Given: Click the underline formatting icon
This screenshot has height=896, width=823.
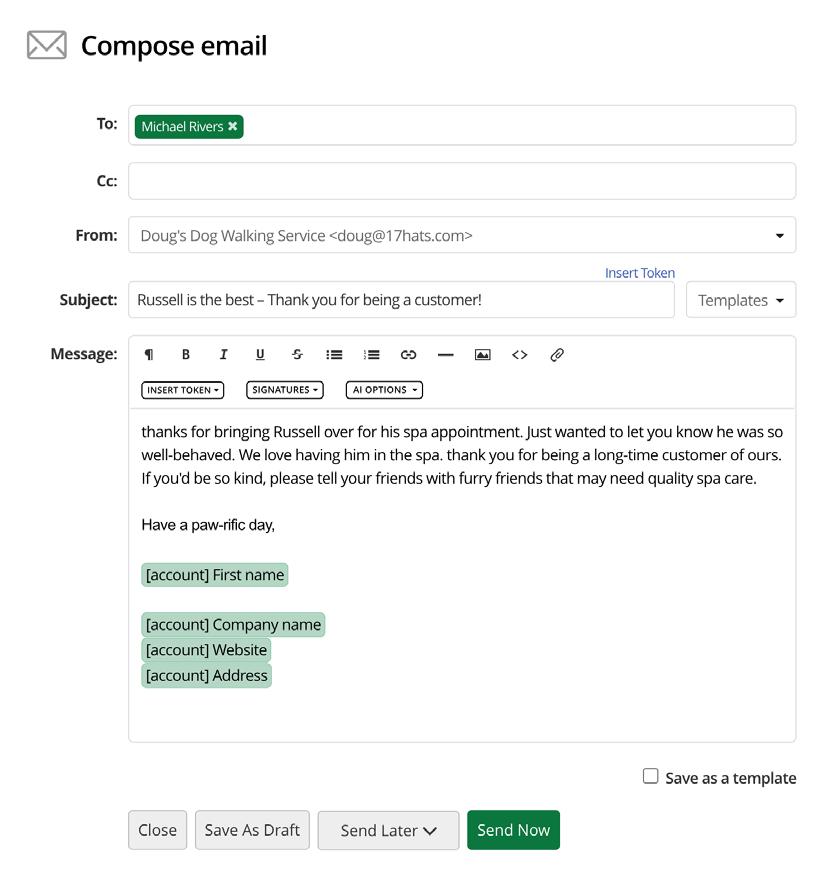Looking at the screenshot, I should click(260, 354).
